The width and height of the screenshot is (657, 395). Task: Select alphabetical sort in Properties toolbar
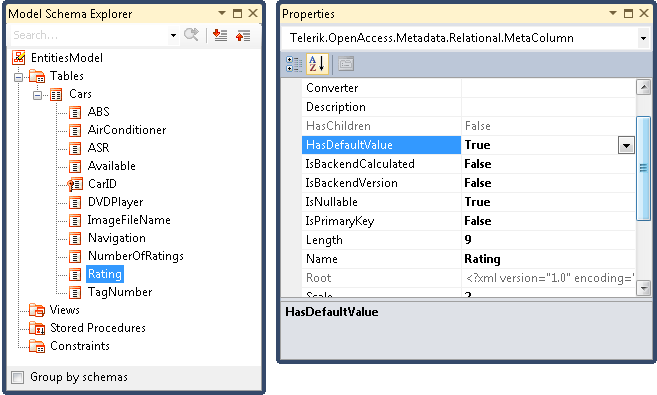click(317, 64)
